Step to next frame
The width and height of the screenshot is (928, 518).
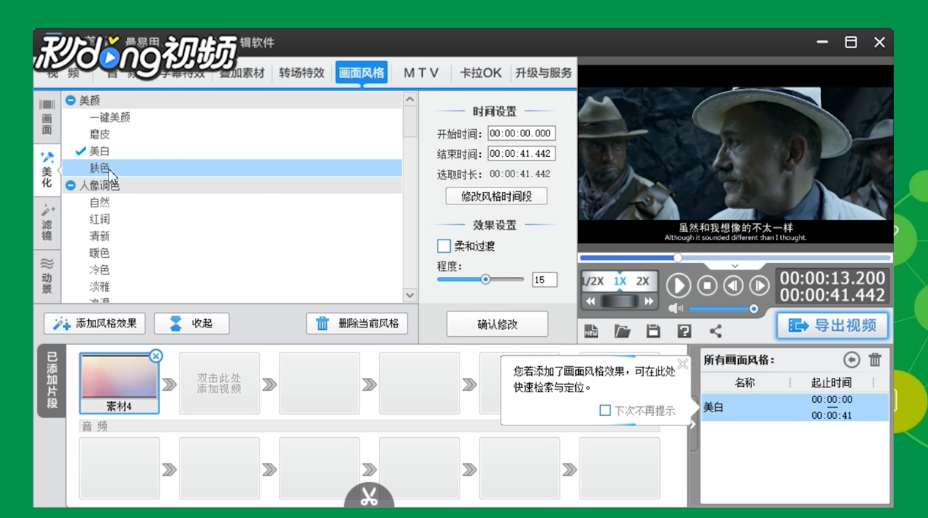[x=759, y=286]
